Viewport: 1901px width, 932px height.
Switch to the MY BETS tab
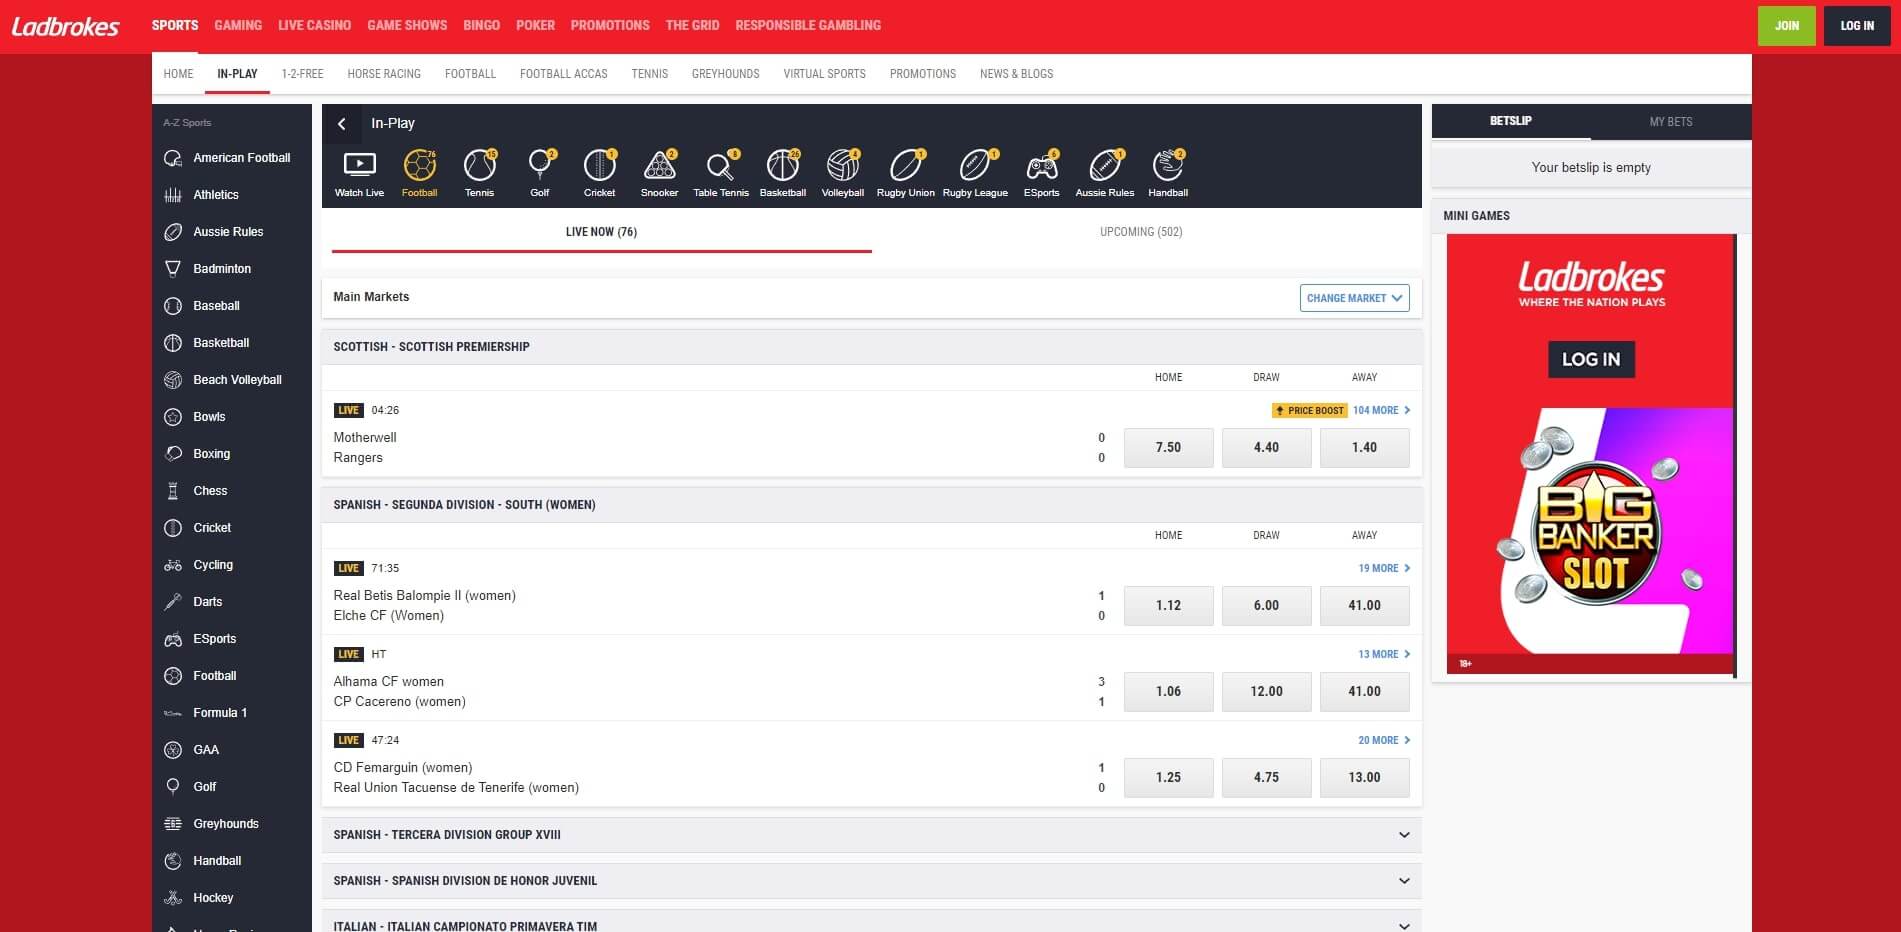coord(1670,121)
